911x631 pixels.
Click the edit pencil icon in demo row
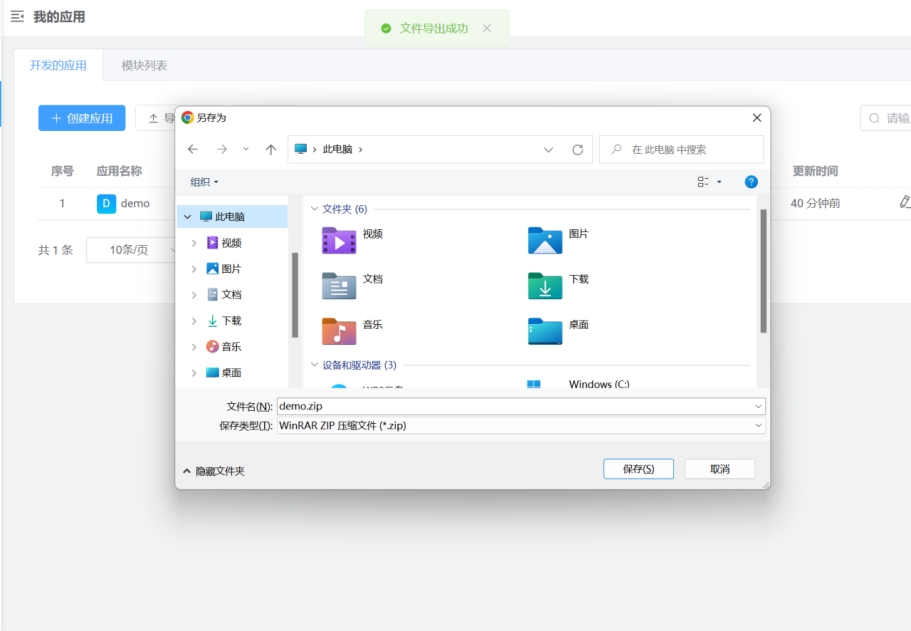click(x=904, y=202)
